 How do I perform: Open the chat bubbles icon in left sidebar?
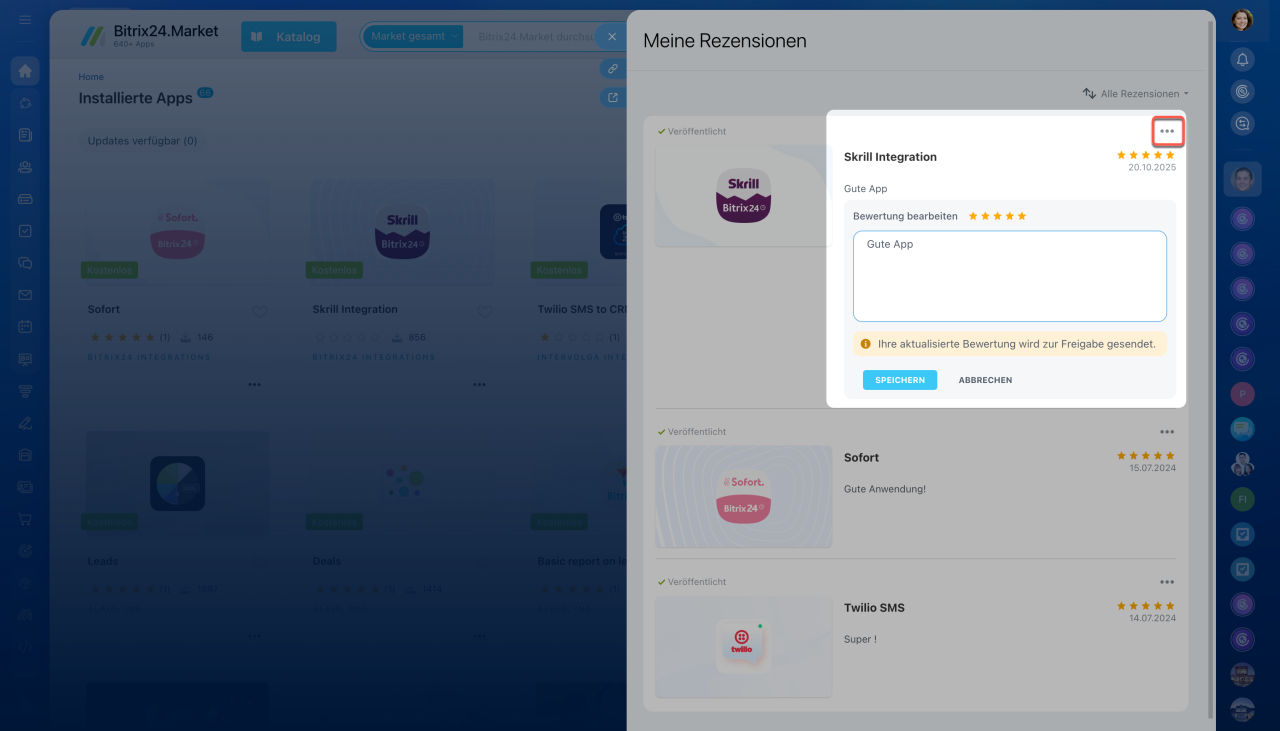(25, 263)
